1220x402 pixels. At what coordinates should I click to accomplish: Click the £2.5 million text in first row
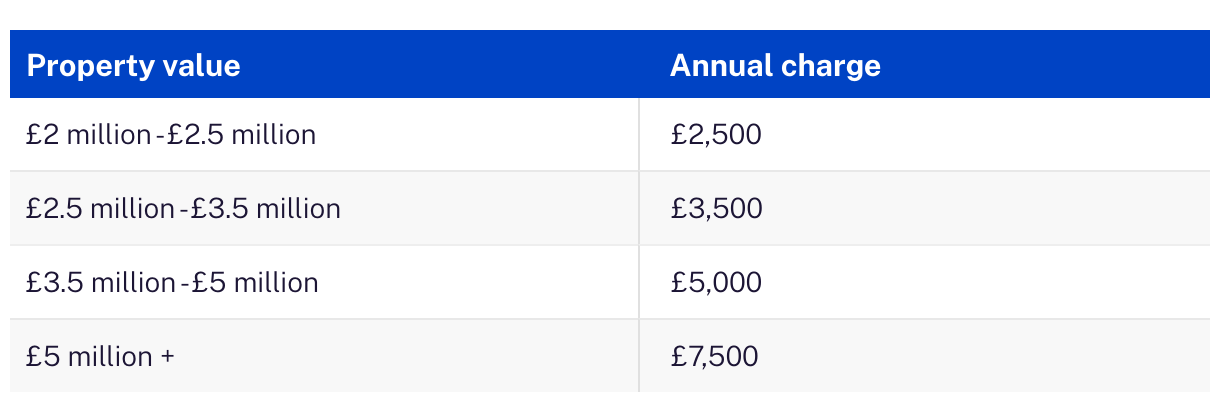(241, 134)
